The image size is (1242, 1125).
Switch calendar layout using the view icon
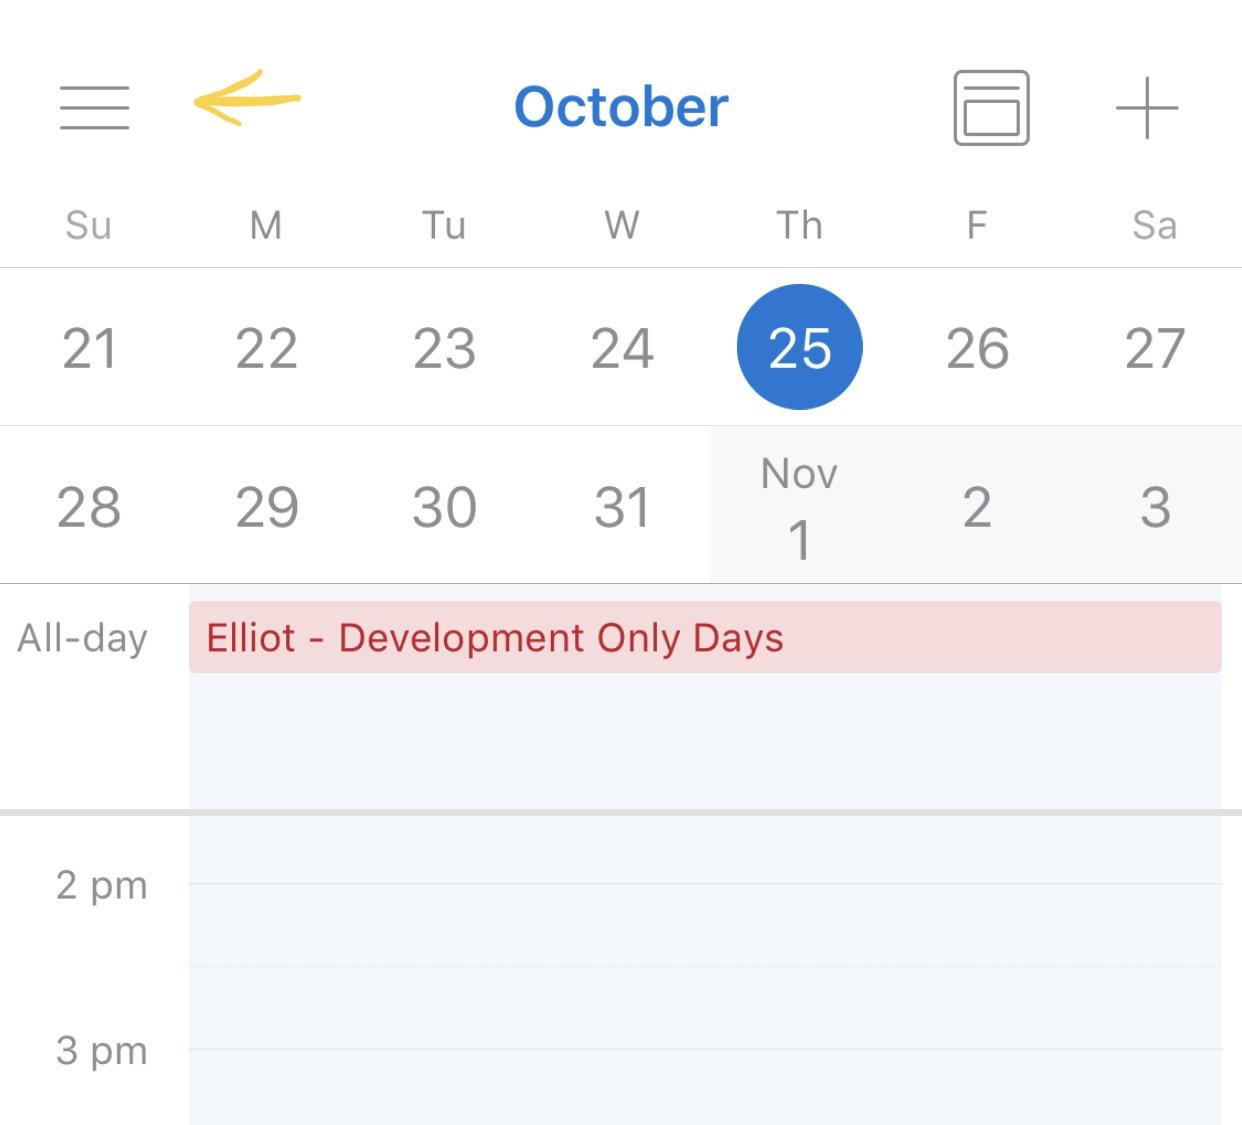(991, 107)
